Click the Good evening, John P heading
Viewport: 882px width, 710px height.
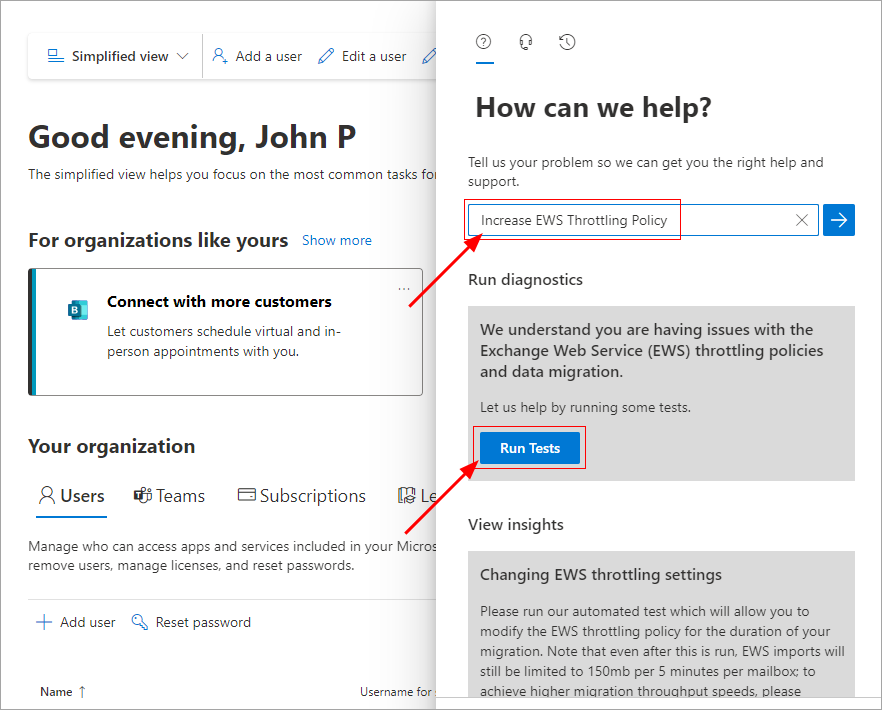click(192, 137)
